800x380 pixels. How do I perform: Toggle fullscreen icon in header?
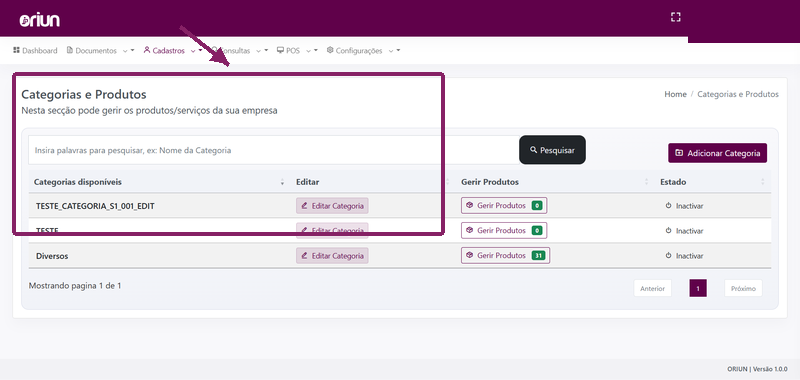point(676,17)
